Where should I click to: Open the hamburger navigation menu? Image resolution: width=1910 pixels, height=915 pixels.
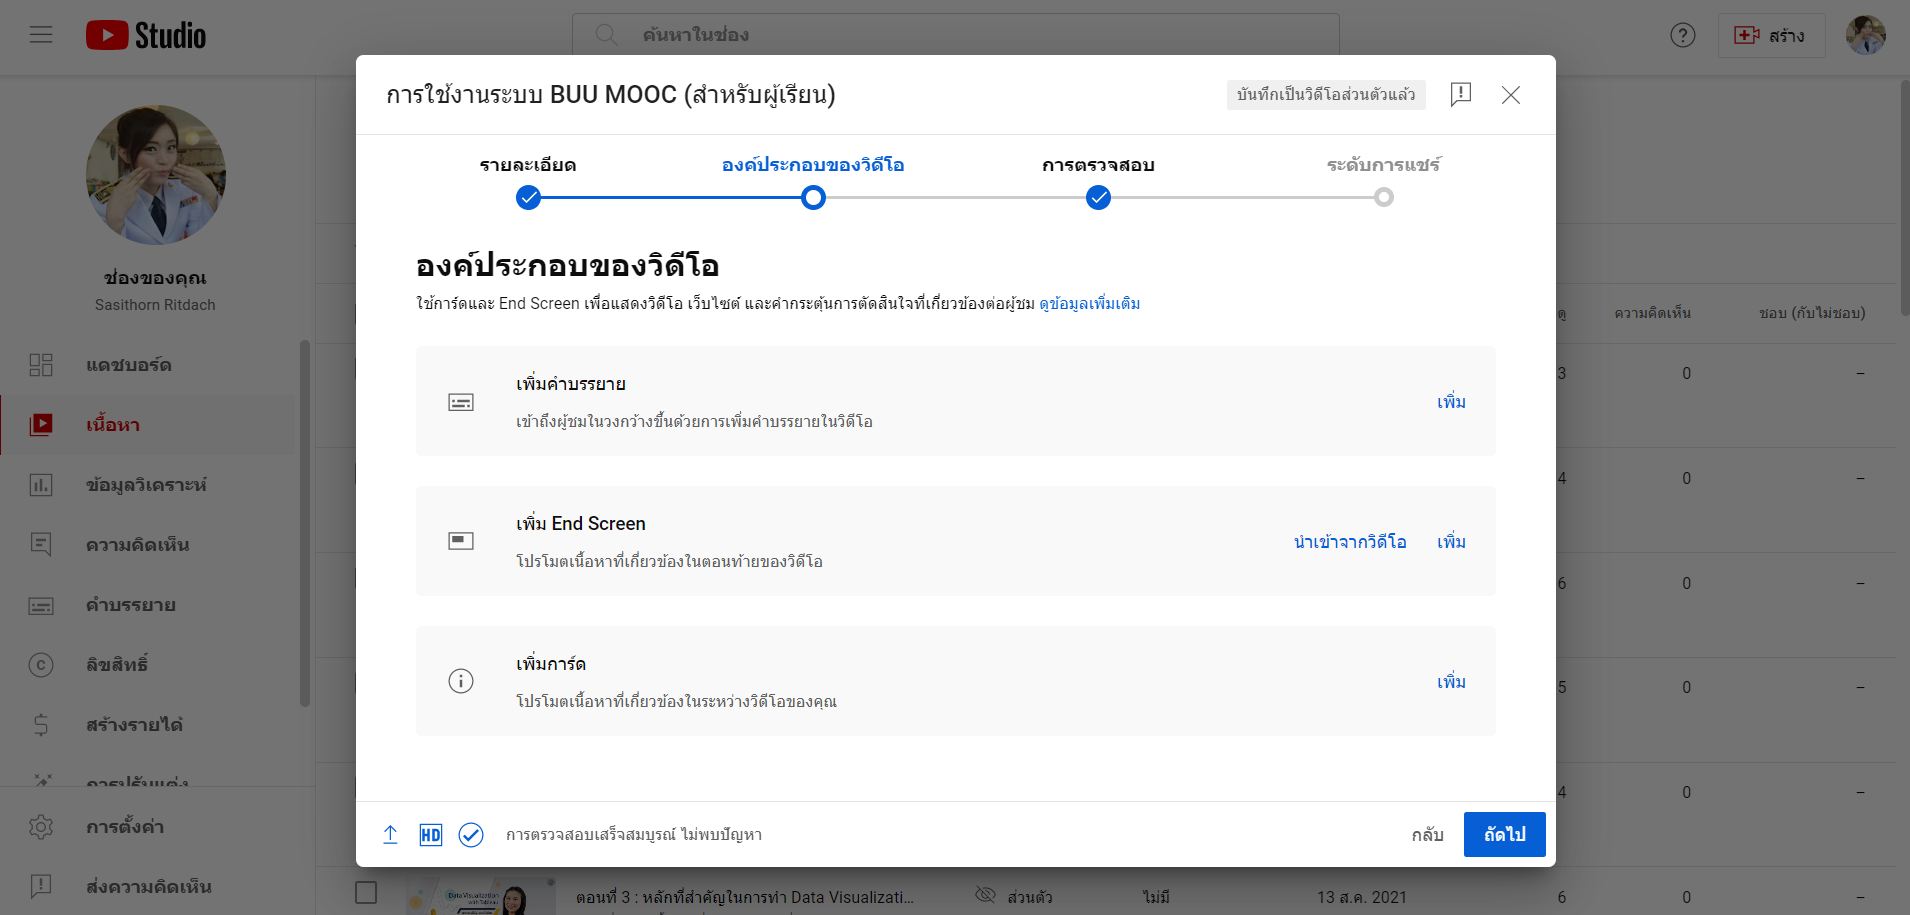41,36
